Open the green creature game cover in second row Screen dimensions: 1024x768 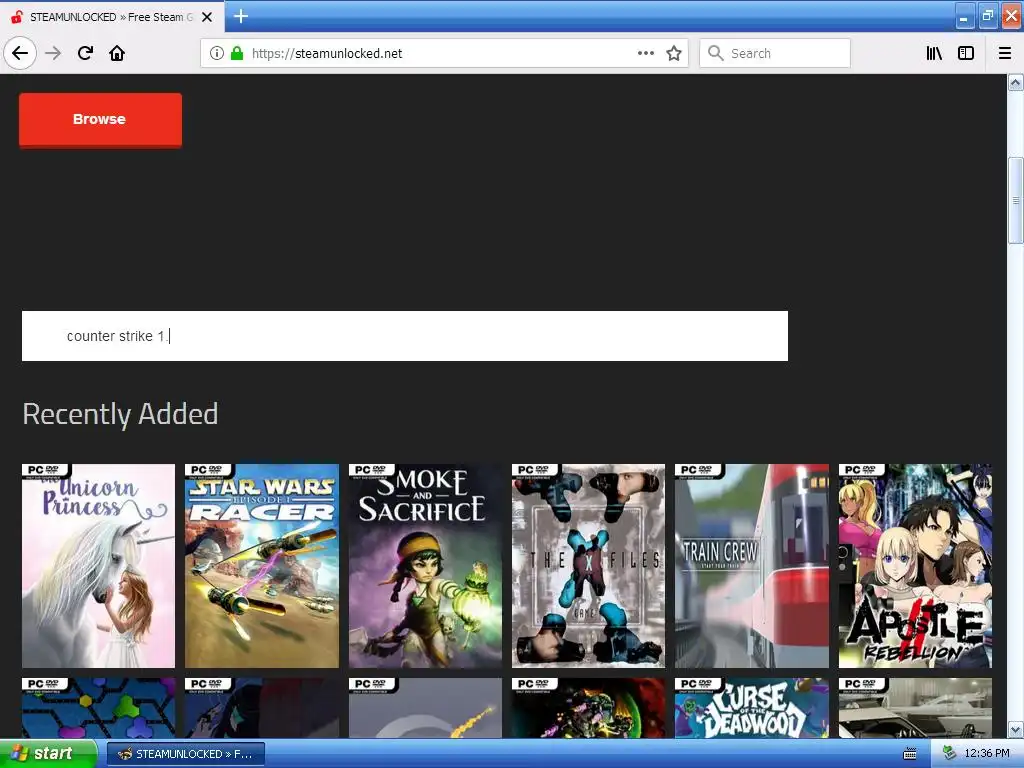pos(588,708)
